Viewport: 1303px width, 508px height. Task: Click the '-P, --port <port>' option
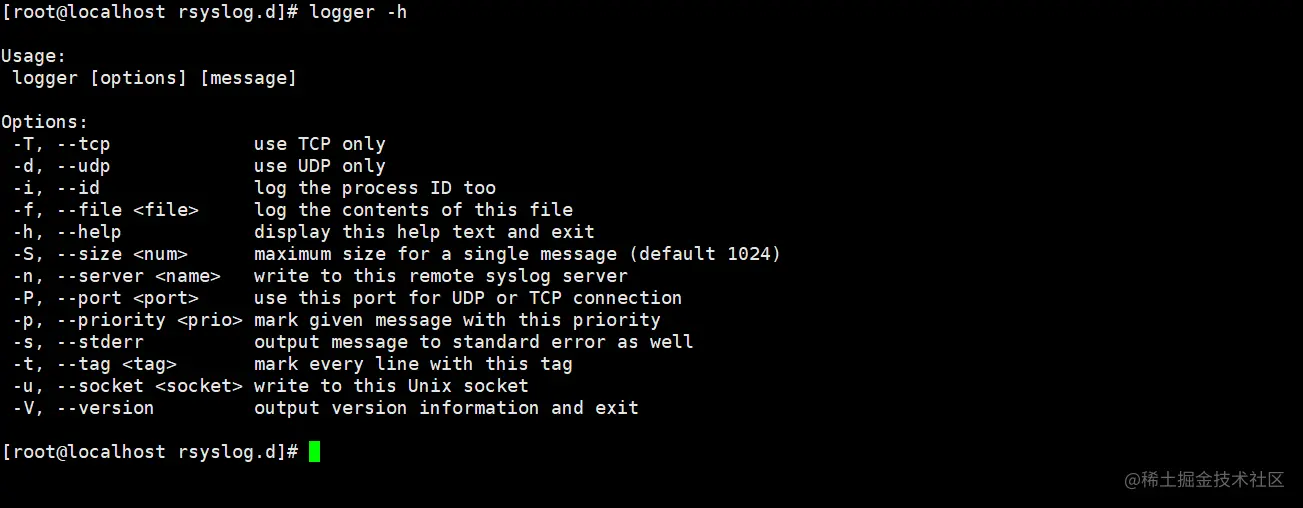pyautogui.click(x=106, y=298)
